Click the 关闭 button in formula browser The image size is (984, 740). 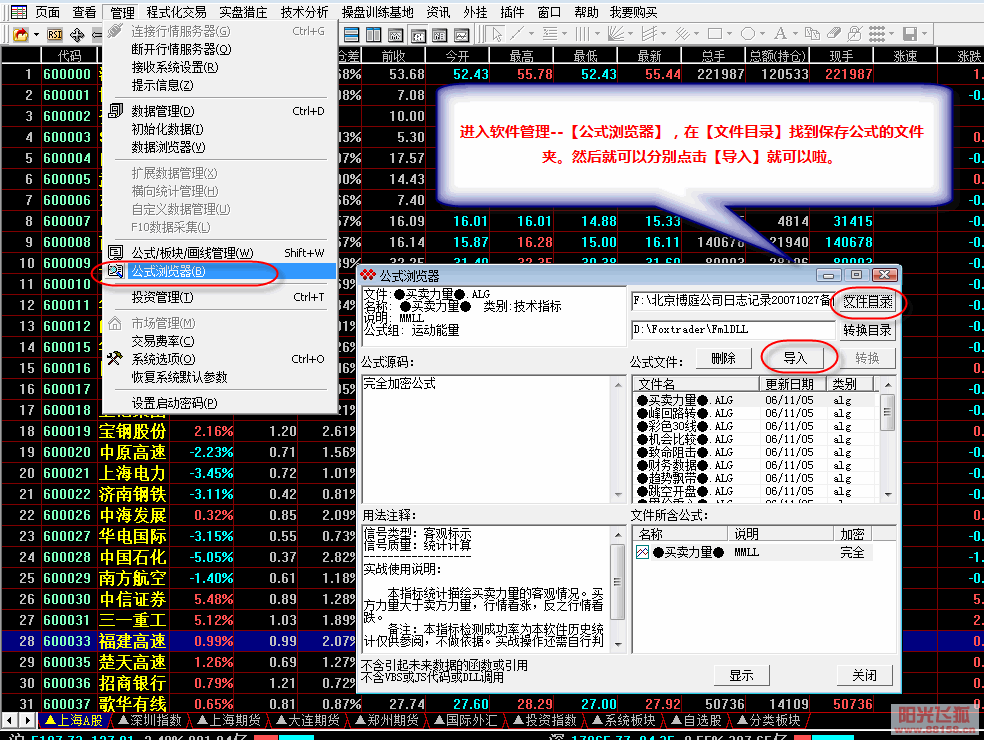click(864, 675)
